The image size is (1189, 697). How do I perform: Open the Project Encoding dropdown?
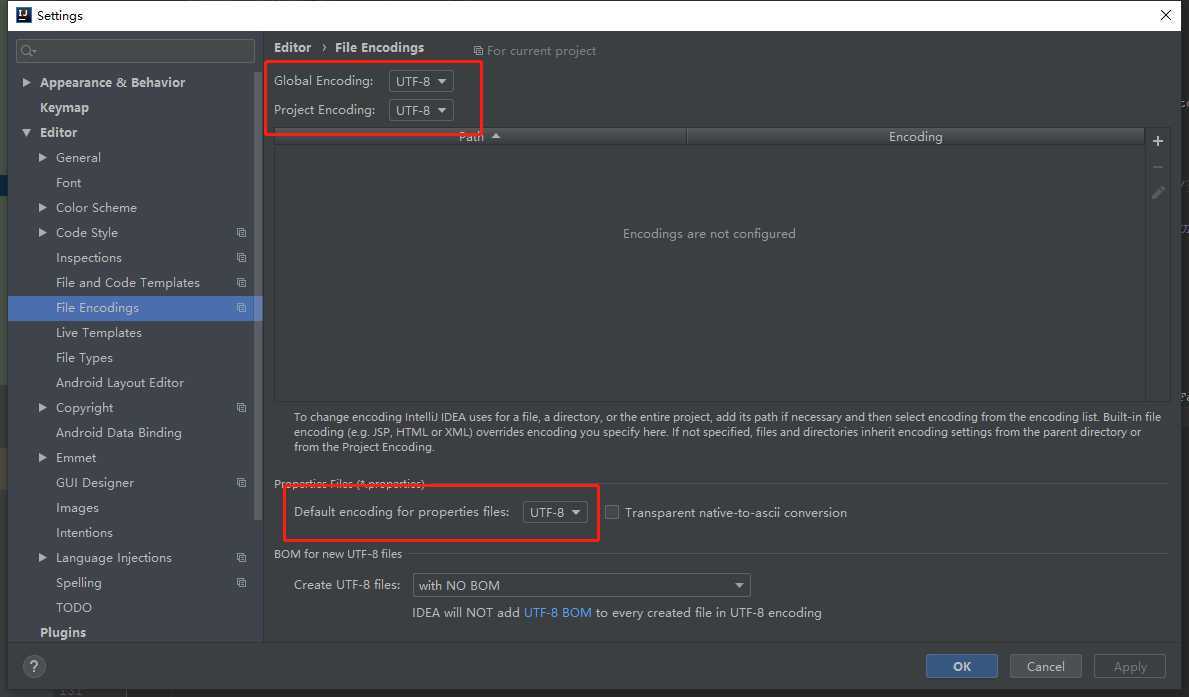click(x=421, y=110)
